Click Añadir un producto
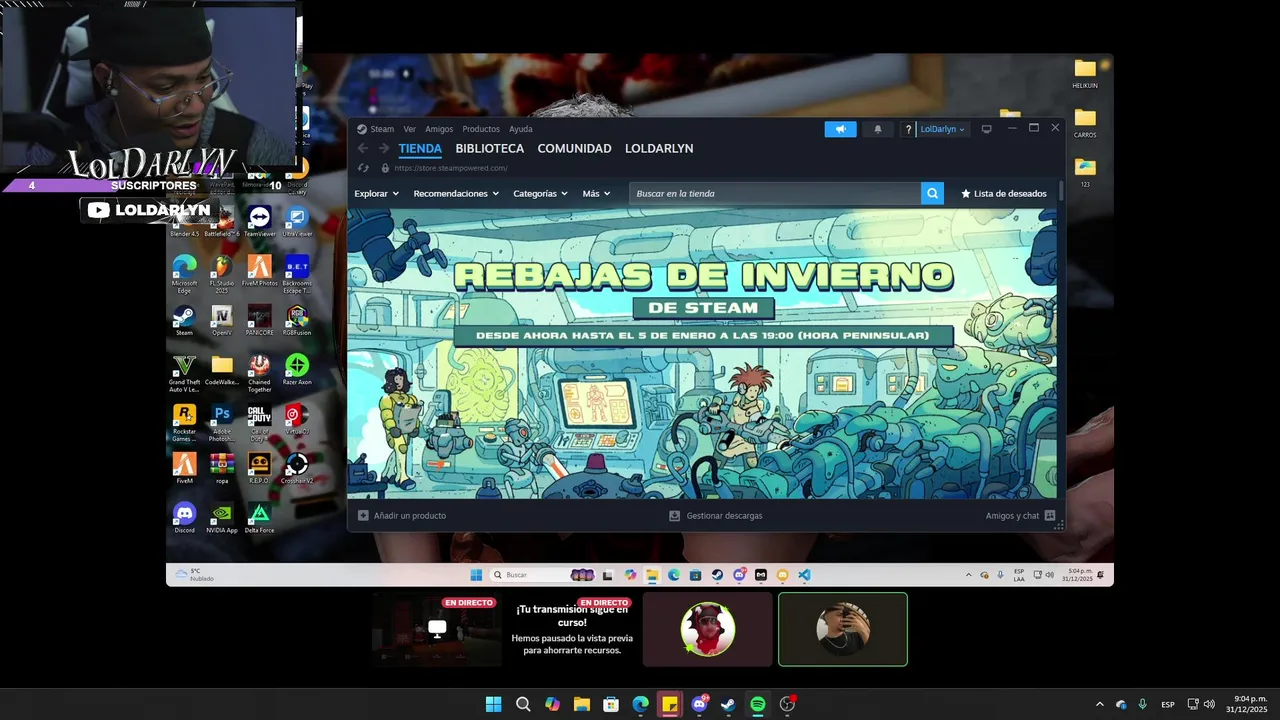The image size is (1280, 720). coord(402,516)
